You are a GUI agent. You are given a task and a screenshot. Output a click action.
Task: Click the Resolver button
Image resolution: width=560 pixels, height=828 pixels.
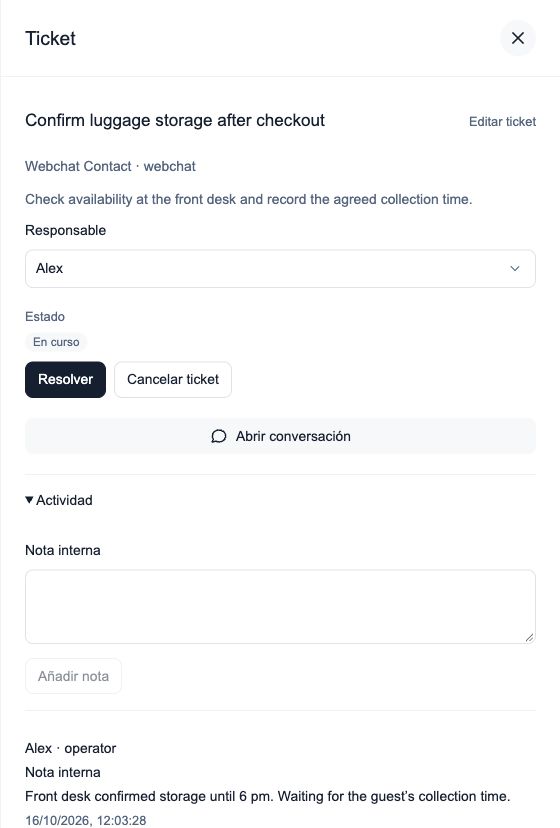coord(66,379)
